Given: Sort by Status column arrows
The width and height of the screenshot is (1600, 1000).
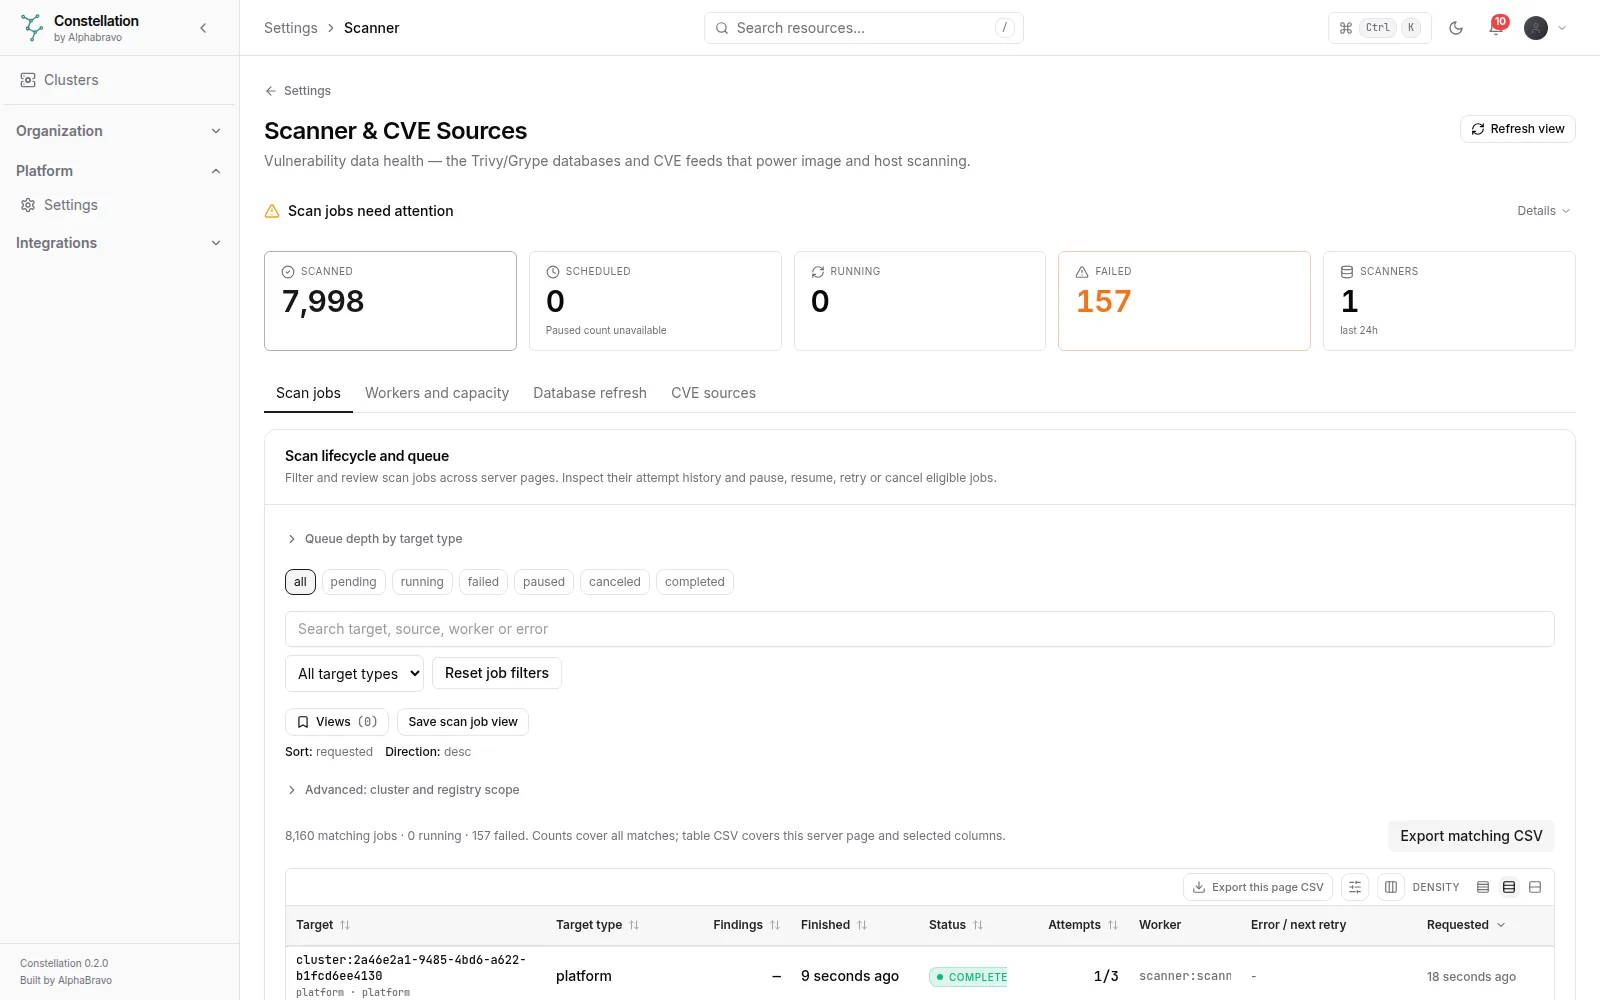Looking at the screenshot, I should point(978,925).
